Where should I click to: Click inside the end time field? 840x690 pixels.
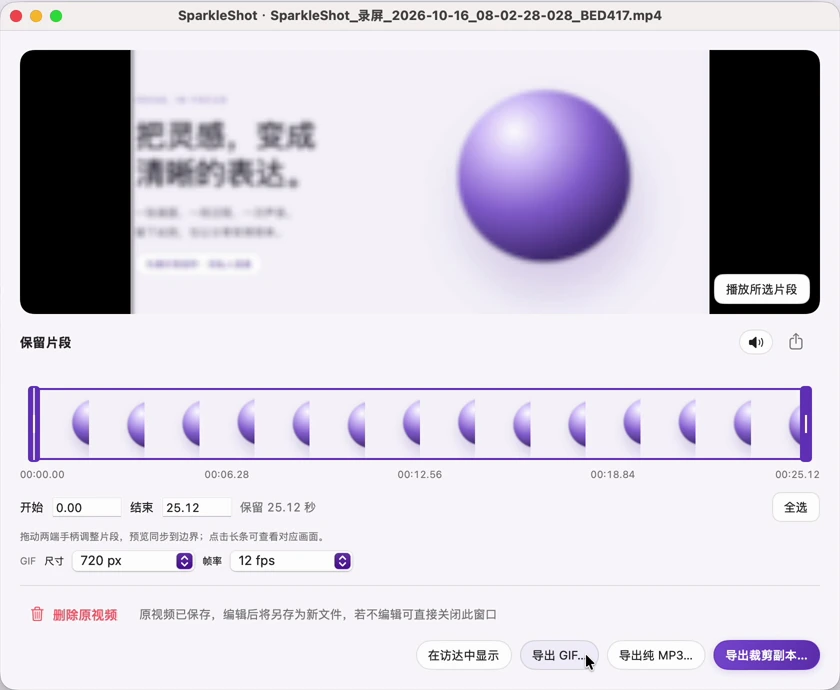point(197,507)
